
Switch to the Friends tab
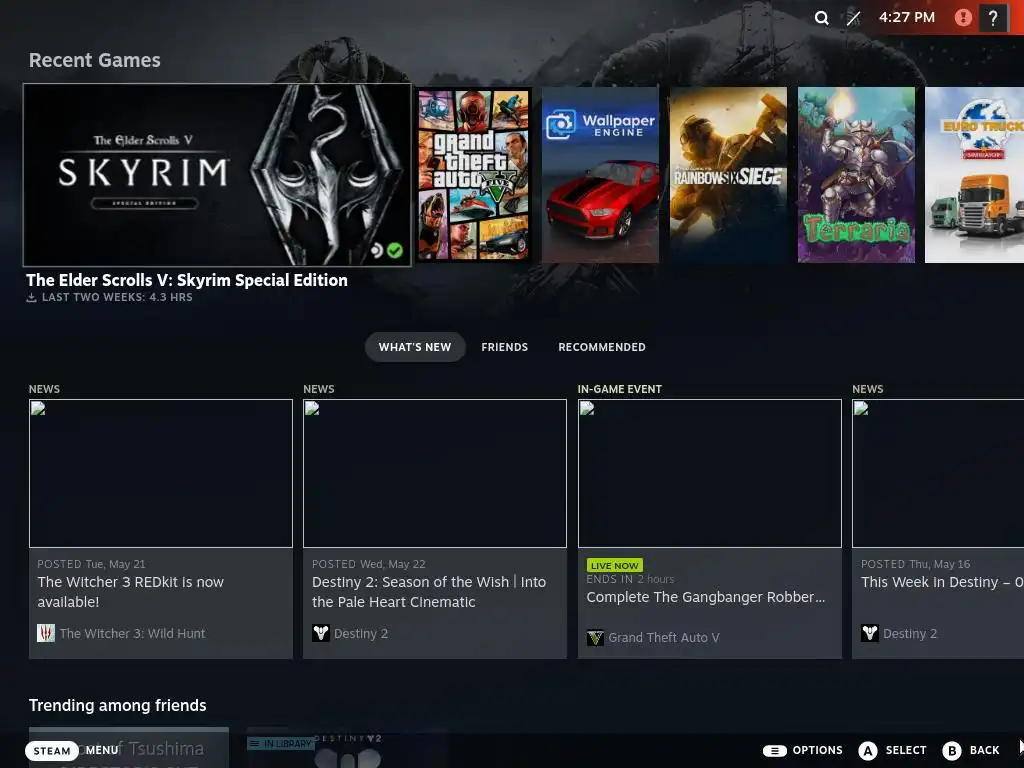click(x=504, y=347)
